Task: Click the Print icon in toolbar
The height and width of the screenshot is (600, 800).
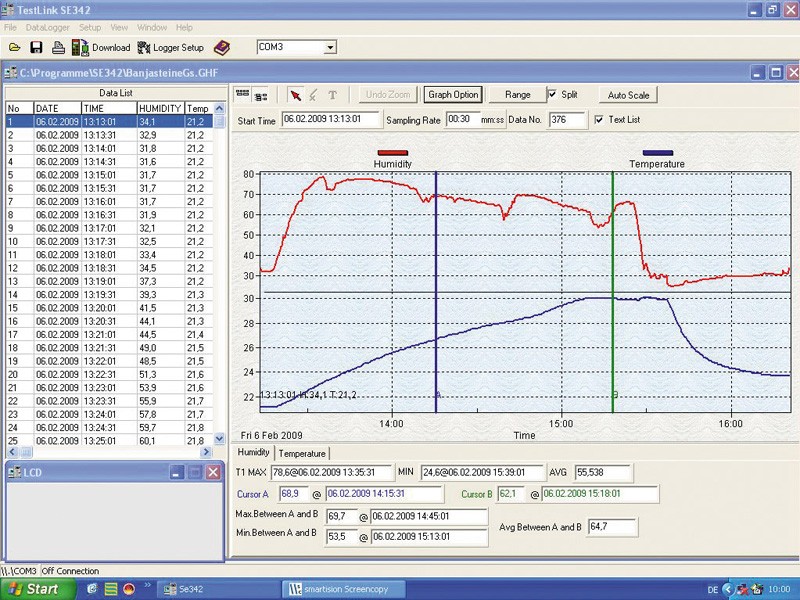Action: click(58, 47)
